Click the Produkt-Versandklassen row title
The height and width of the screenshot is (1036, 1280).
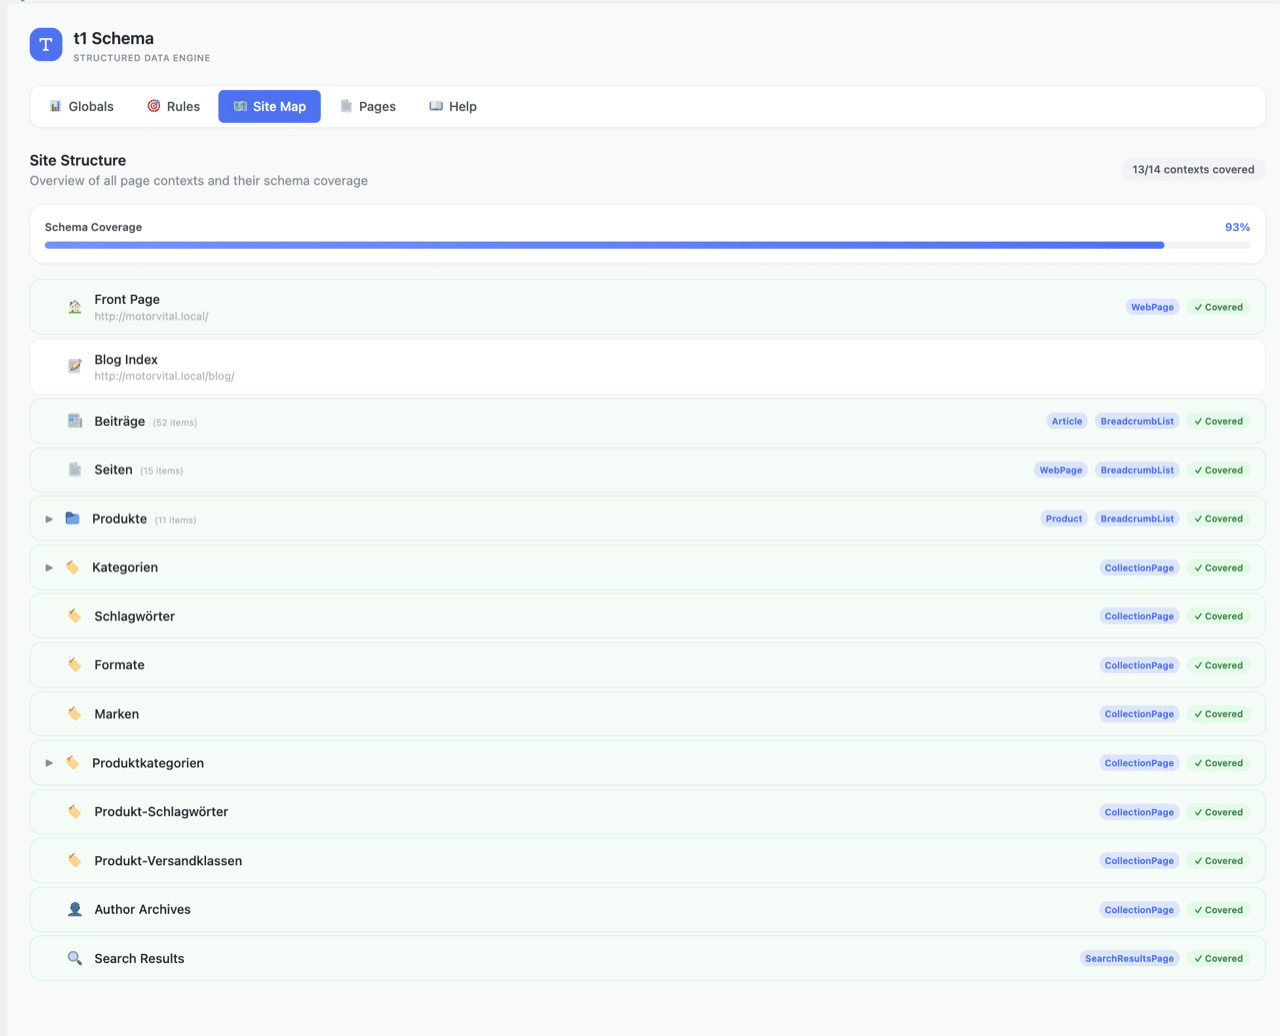pyautogui.click(x=168, y=861)
